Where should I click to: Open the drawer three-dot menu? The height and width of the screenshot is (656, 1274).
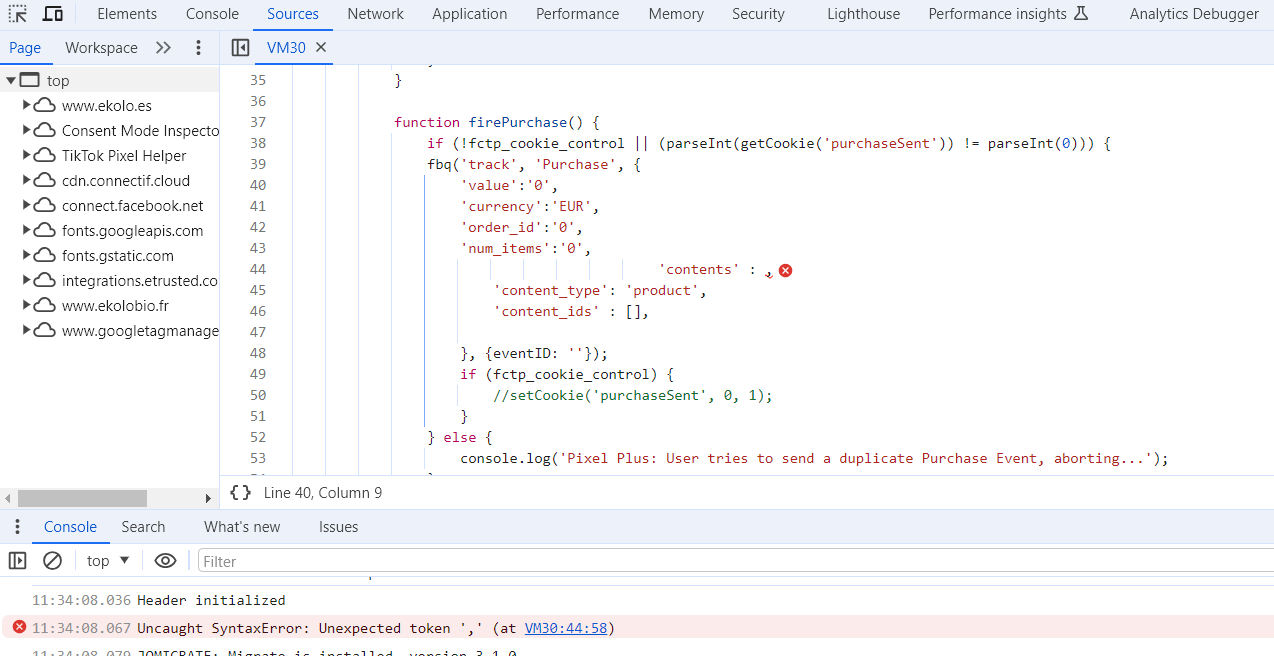click(x=17, y=527)
